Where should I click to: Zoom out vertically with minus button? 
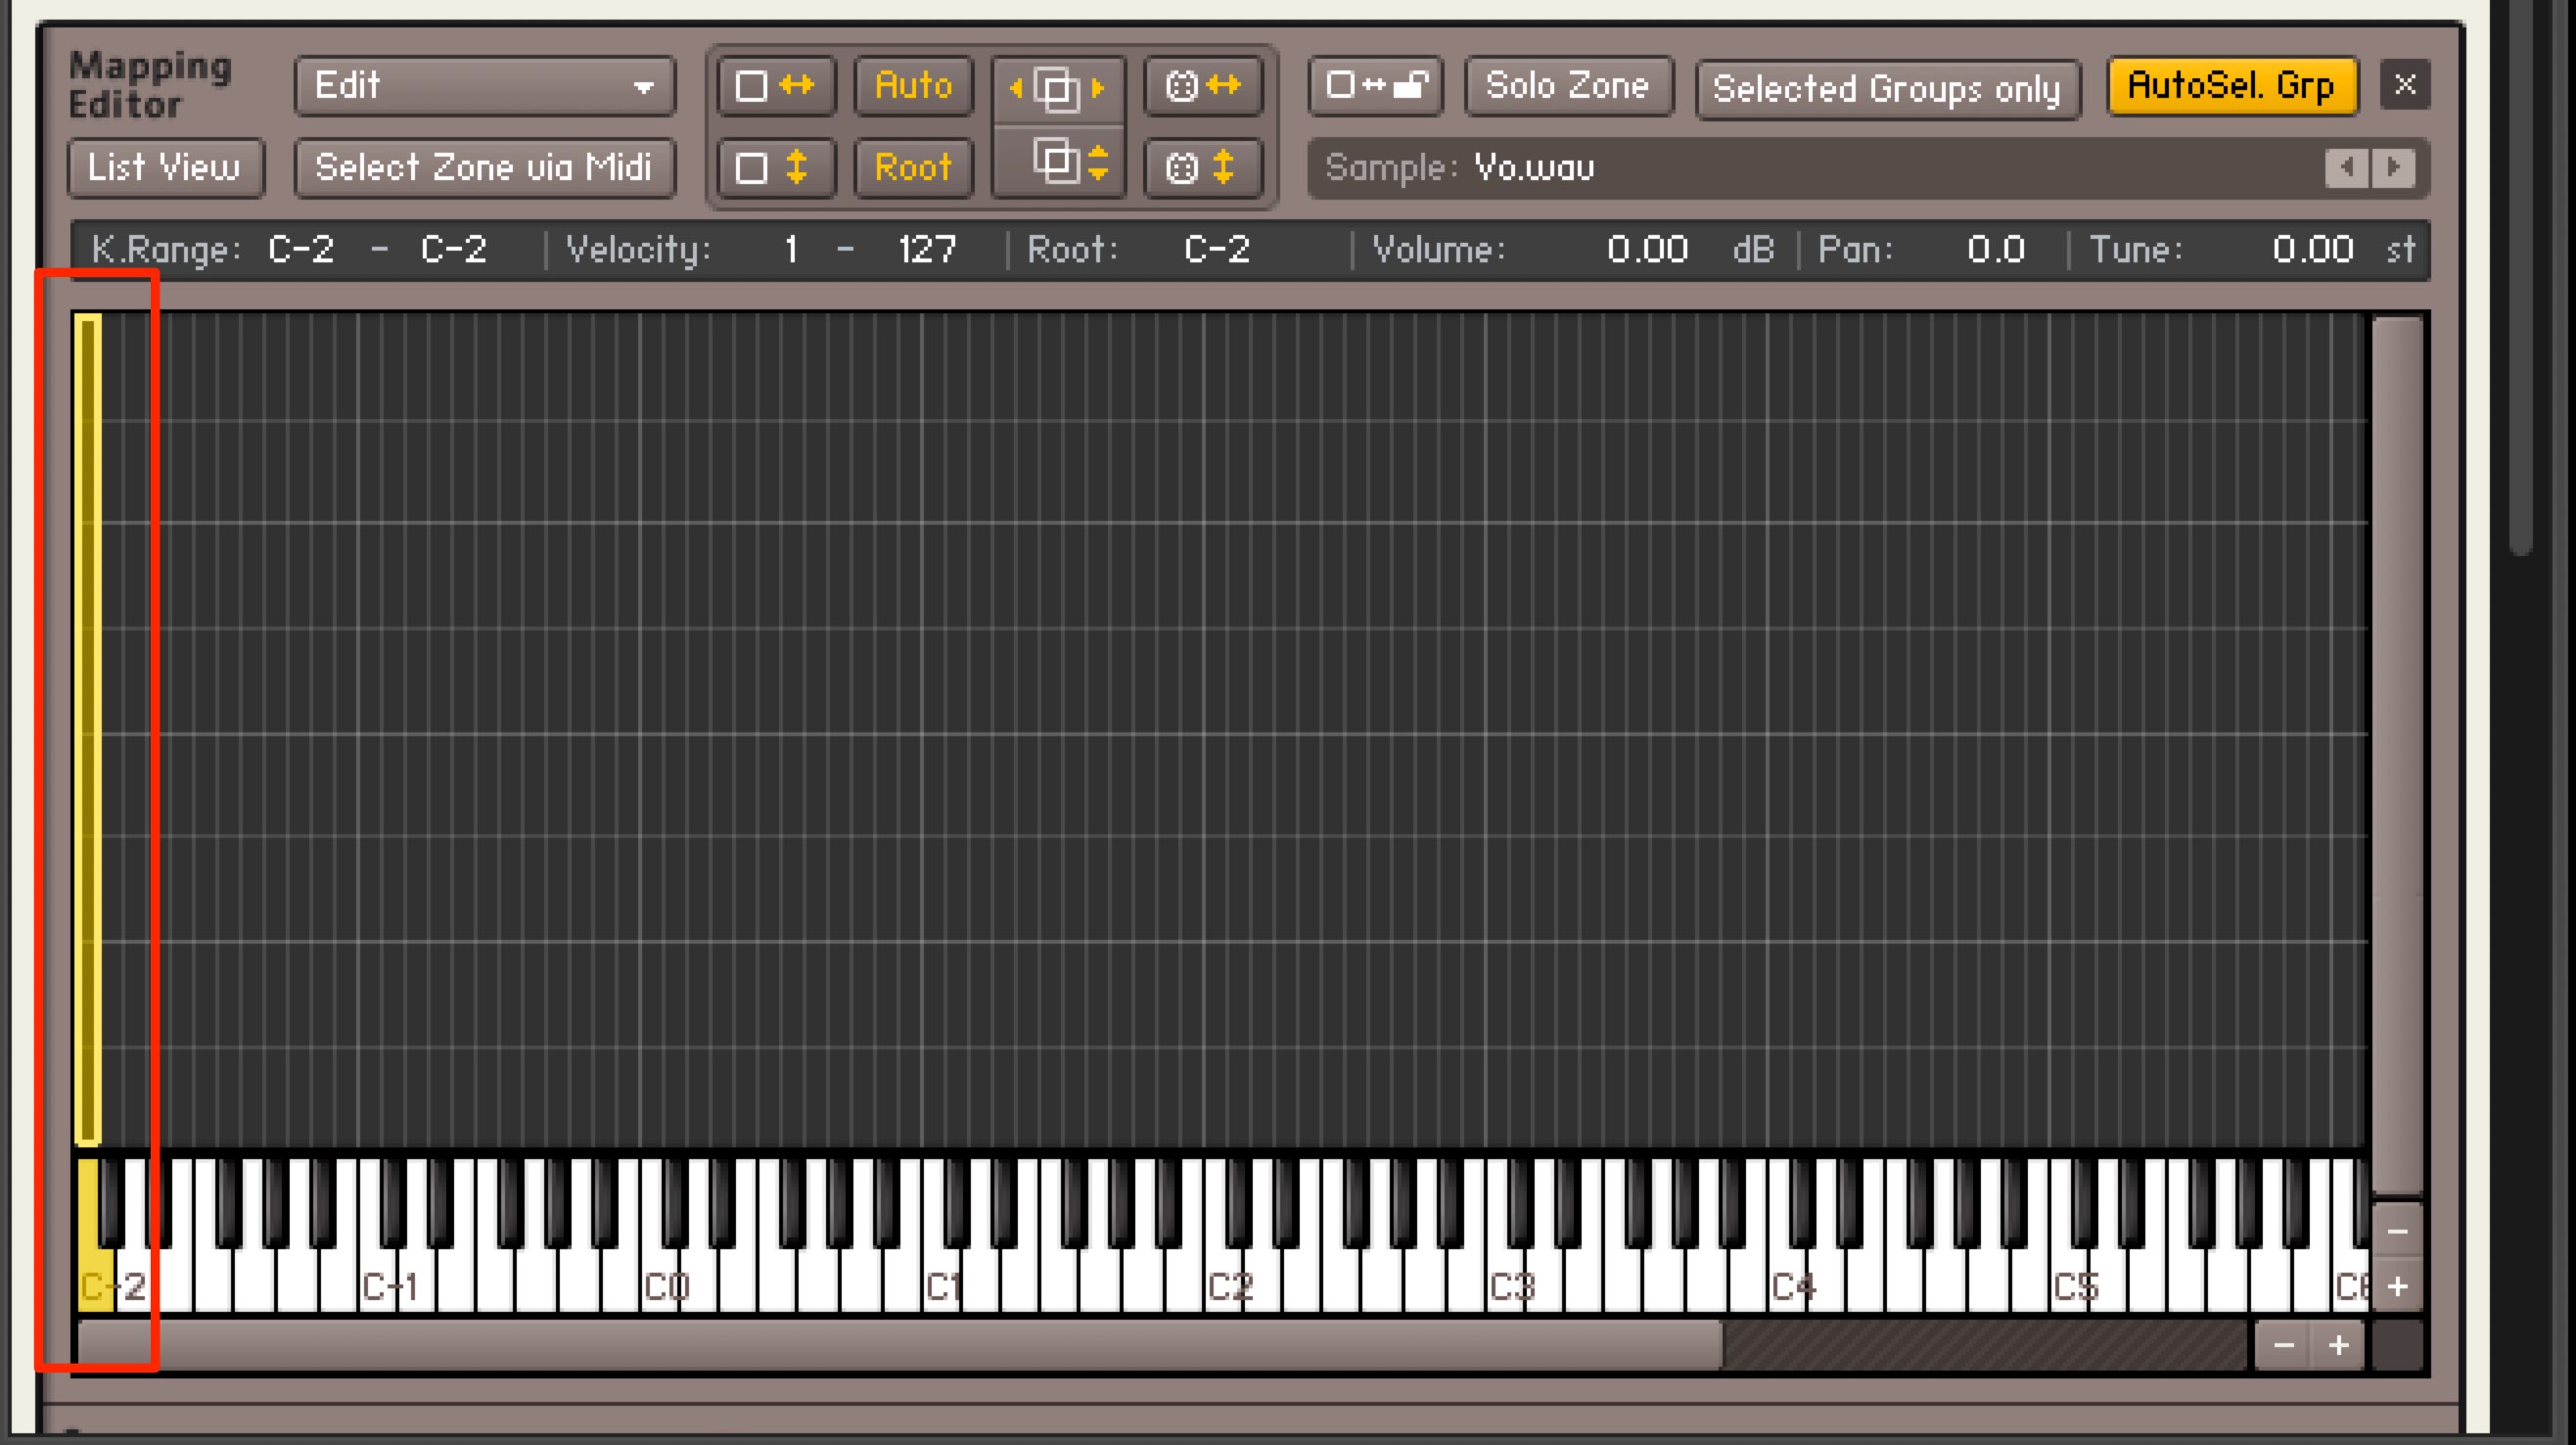coord(2398,1232)
